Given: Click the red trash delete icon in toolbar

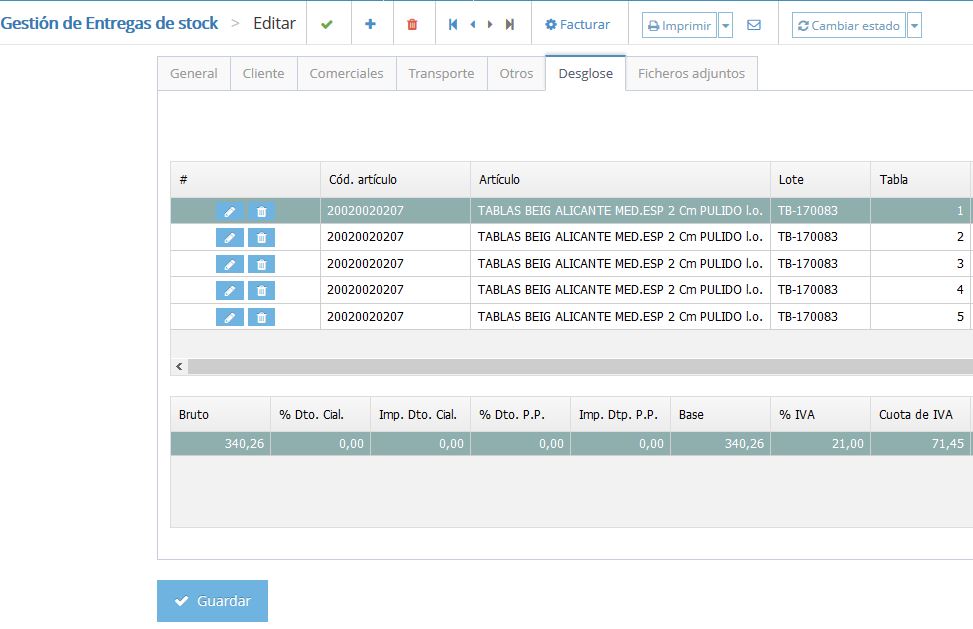Looking at the screenshot, I should (x=412, y=24).
